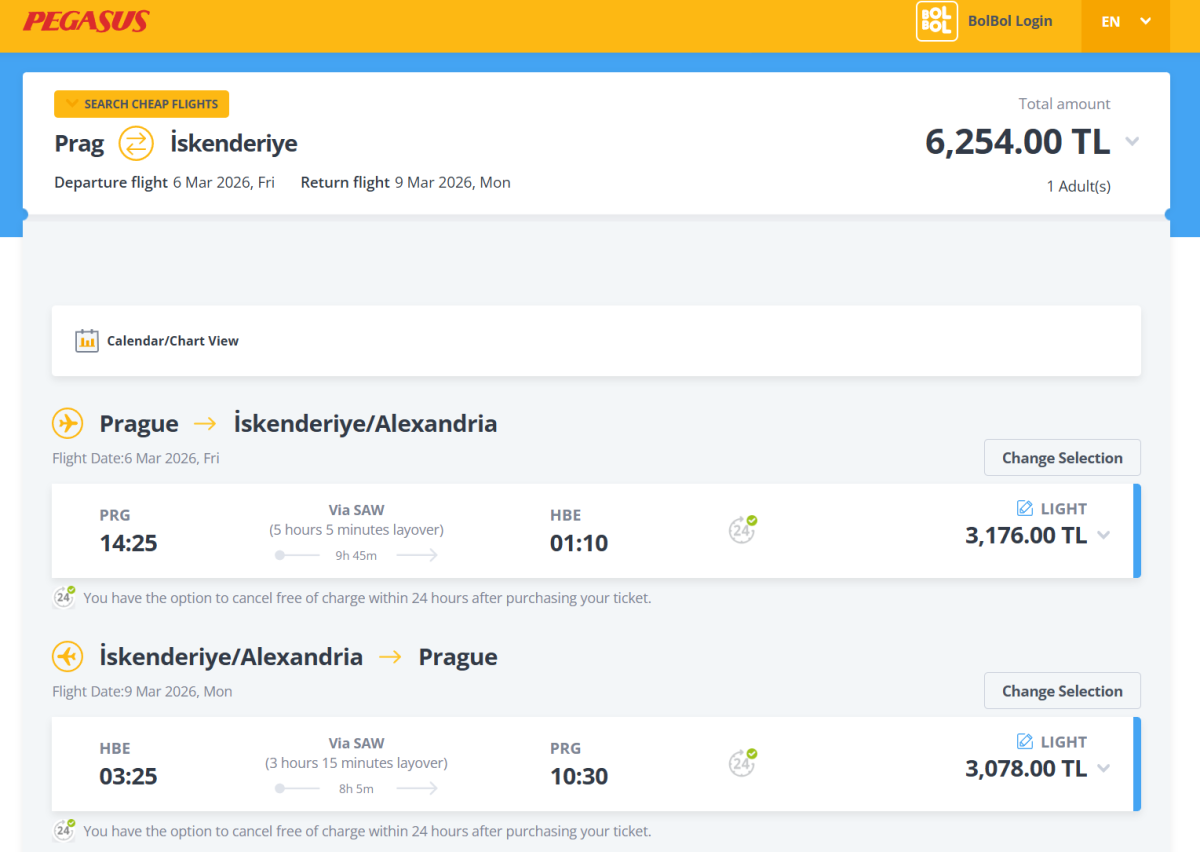
Task: Click the Alexandria return plane icon
Action: coord(67,657)
